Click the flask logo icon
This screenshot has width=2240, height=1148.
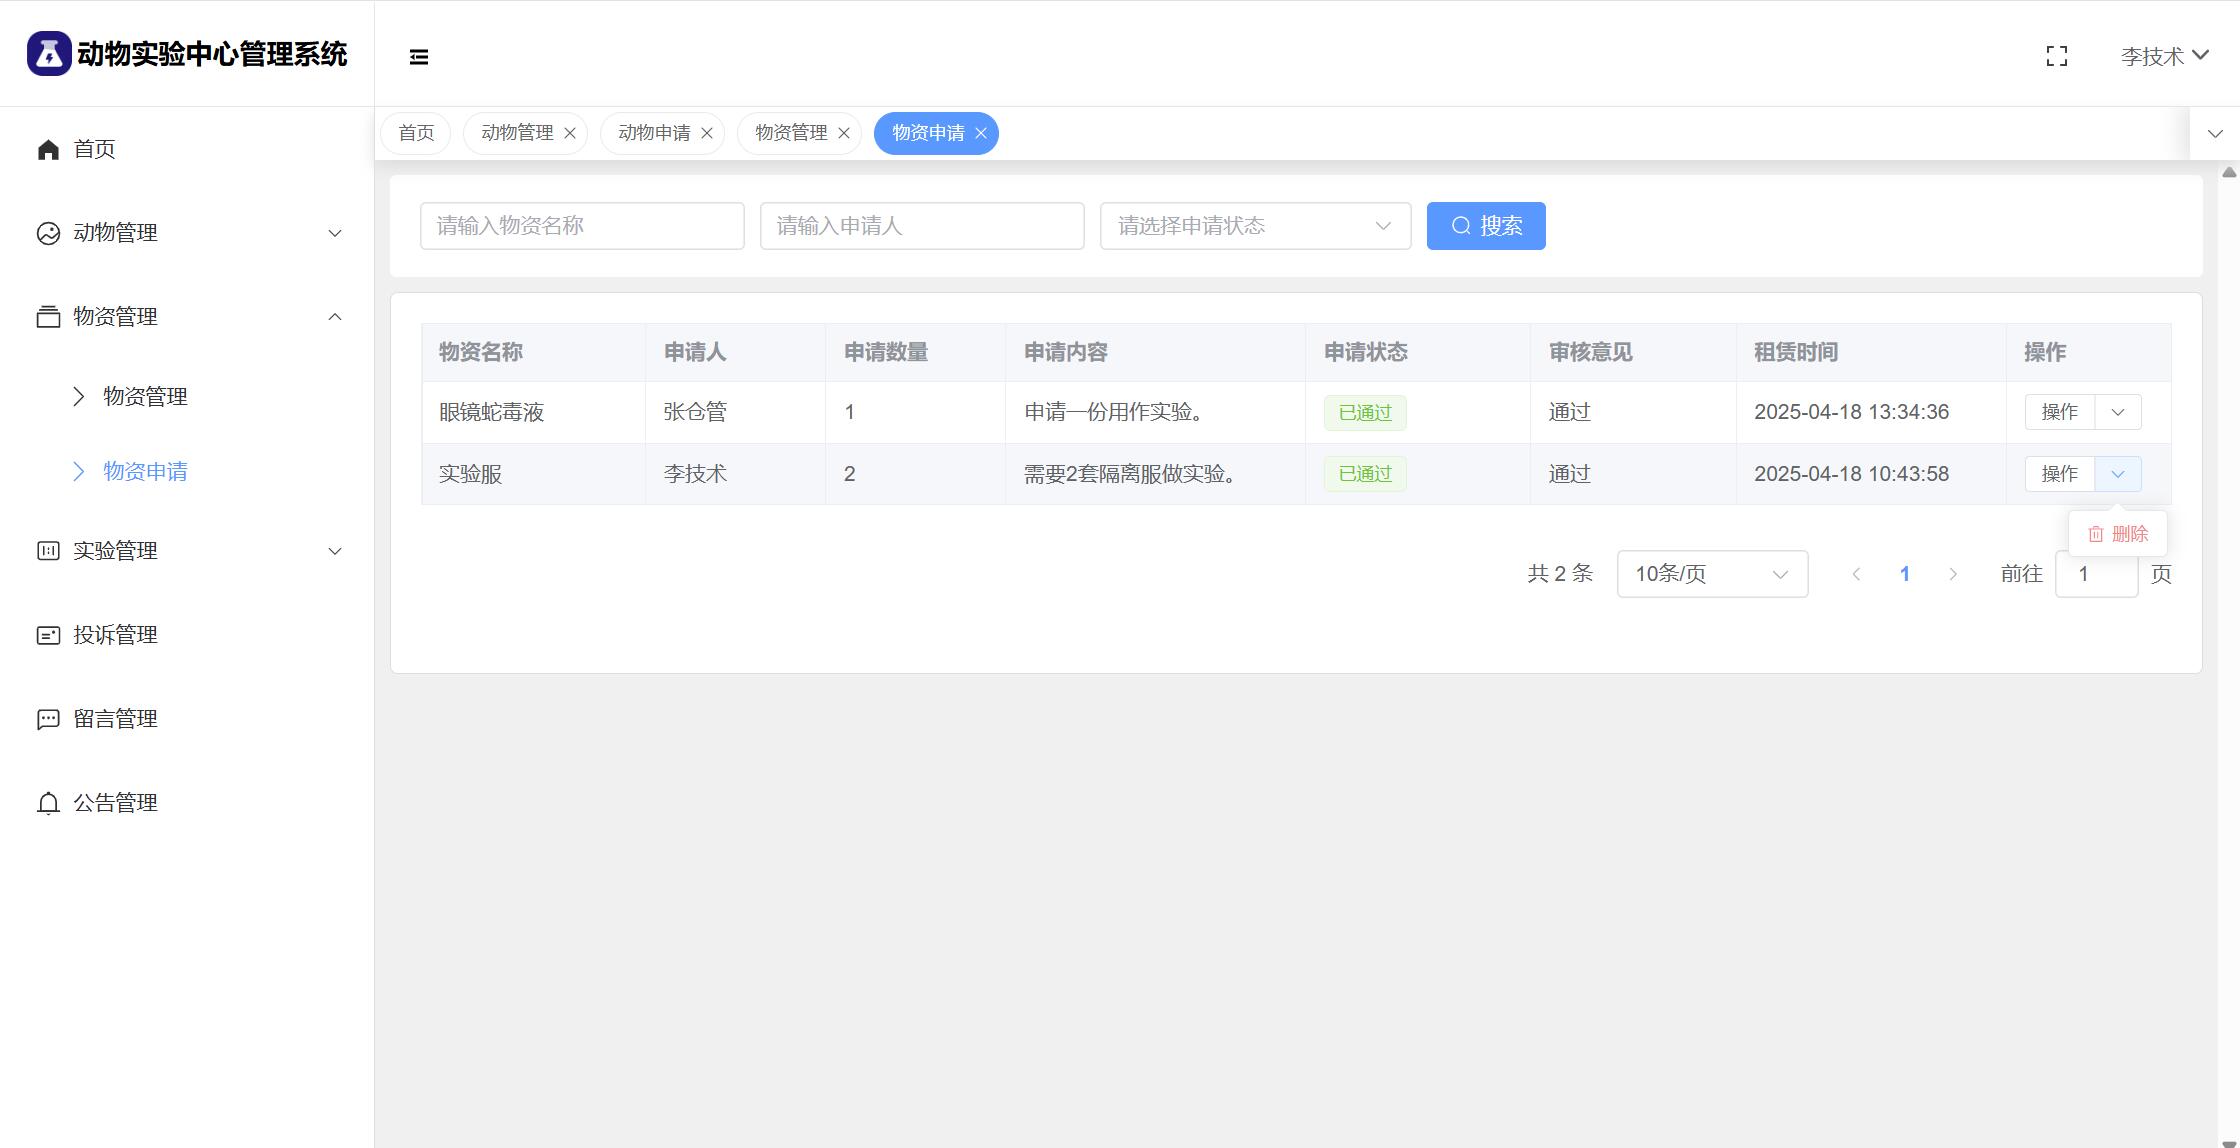[48, 53]
